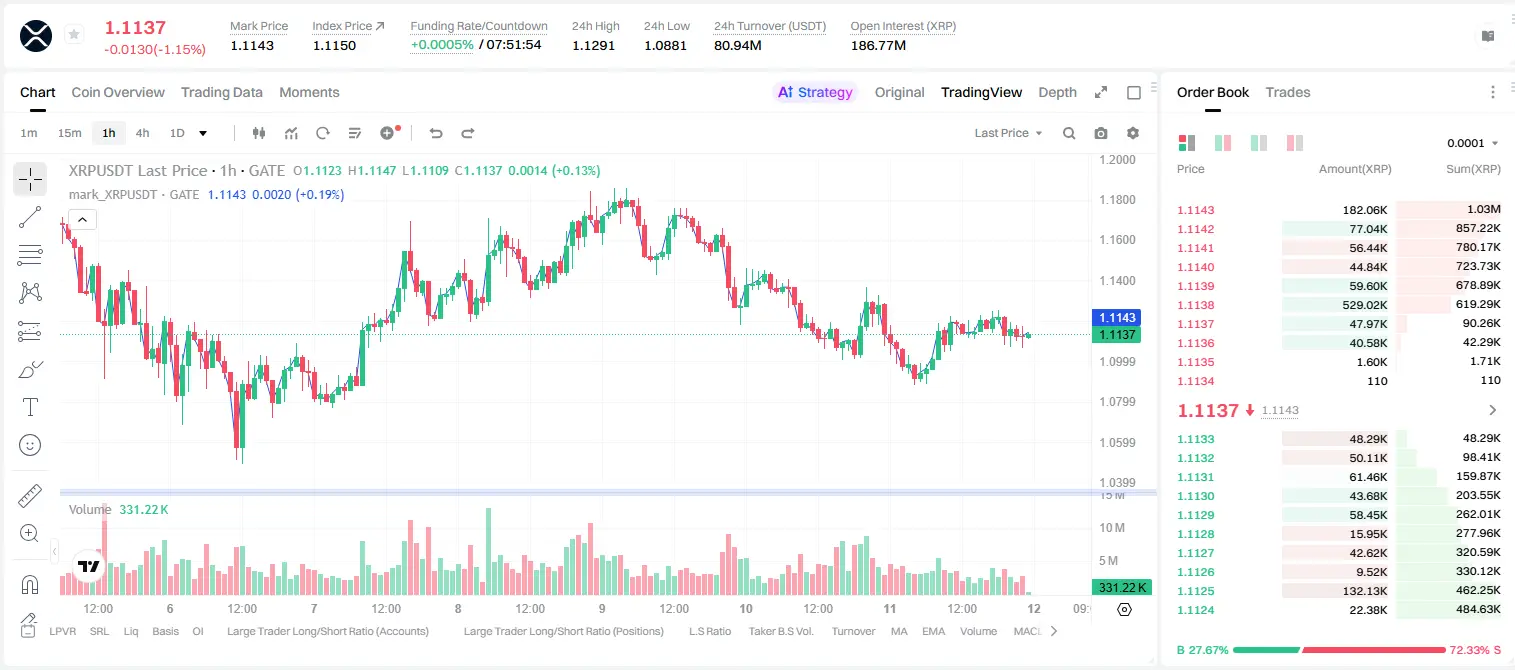Toggle the favorite star for XRP
Screen dimensions: 1515x670
click(x=74, y=35)
